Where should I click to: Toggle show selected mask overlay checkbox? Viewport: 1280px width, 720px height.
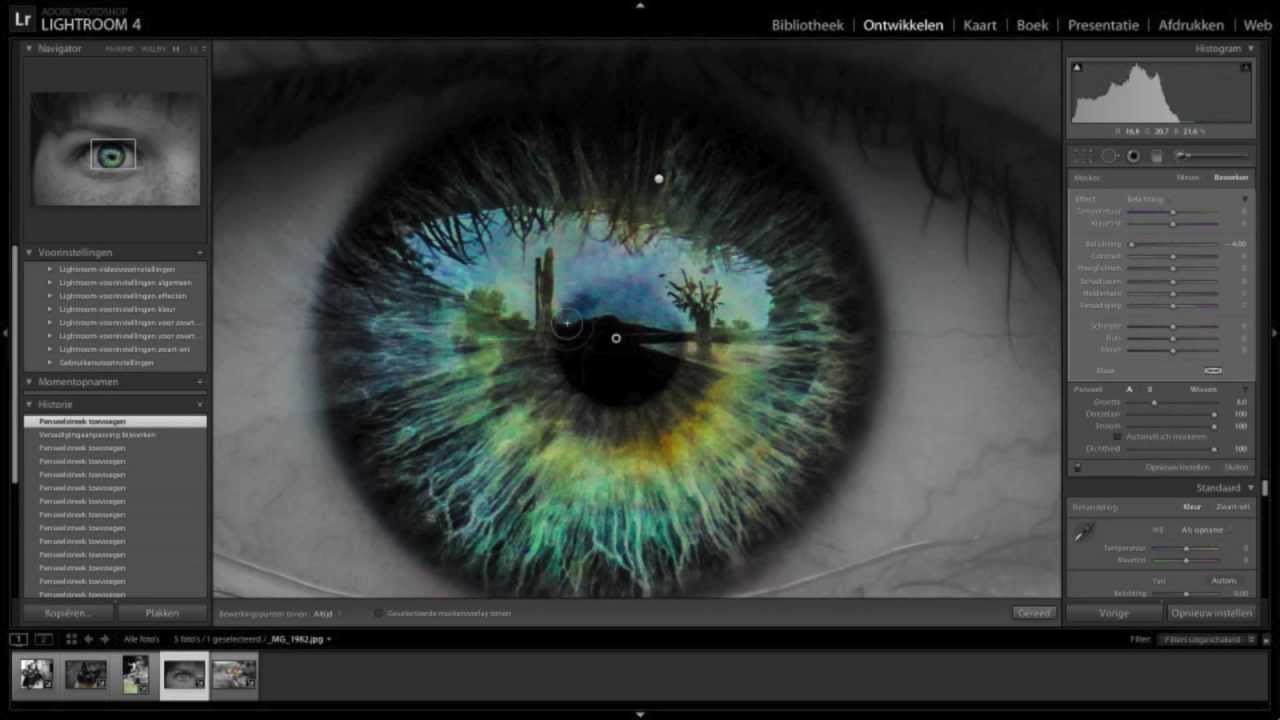coord(380,613)
